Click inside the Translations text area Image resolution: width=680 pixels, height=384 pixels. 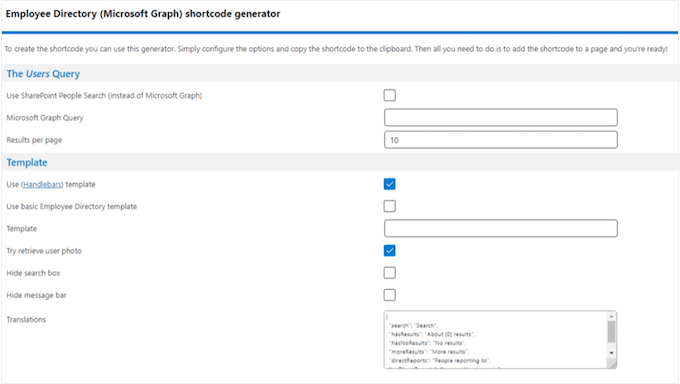(495, 340)
